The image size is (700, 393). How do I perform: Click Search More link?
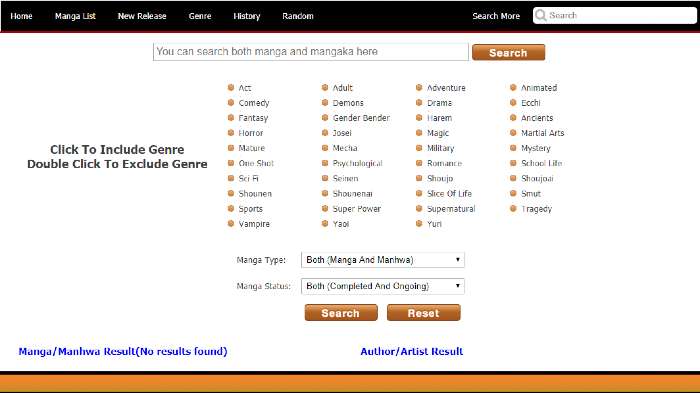(x=496, y=16)
